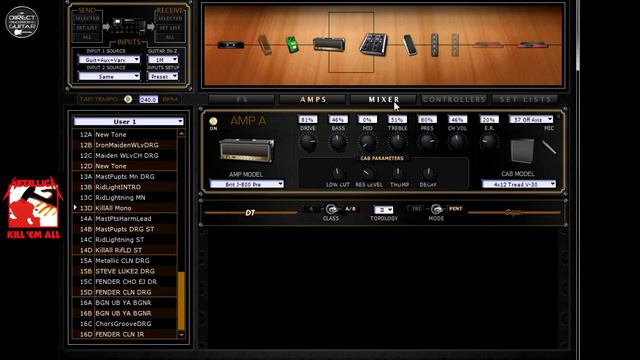Click the TREBLE knob

pos(397,142)
